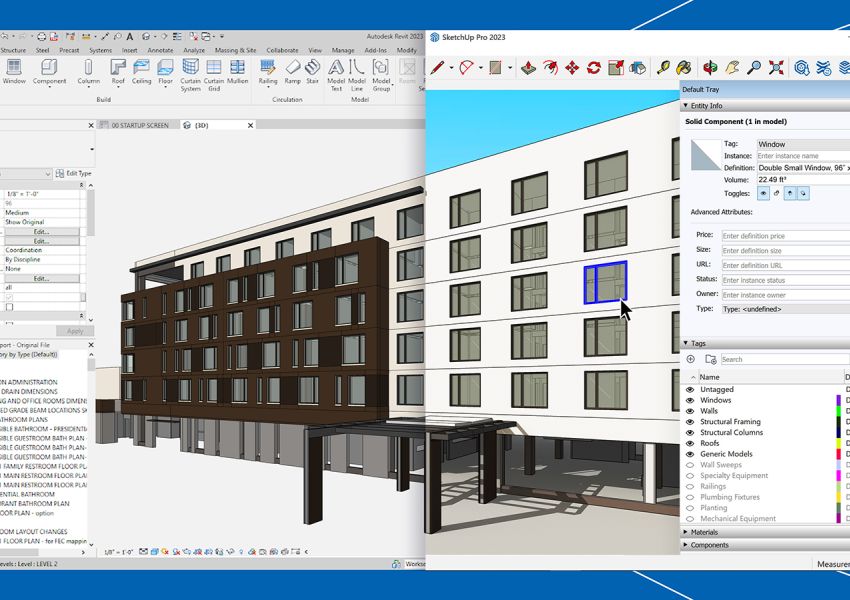Click the Text 'A' icon in Revit quick access

(130, 37)
